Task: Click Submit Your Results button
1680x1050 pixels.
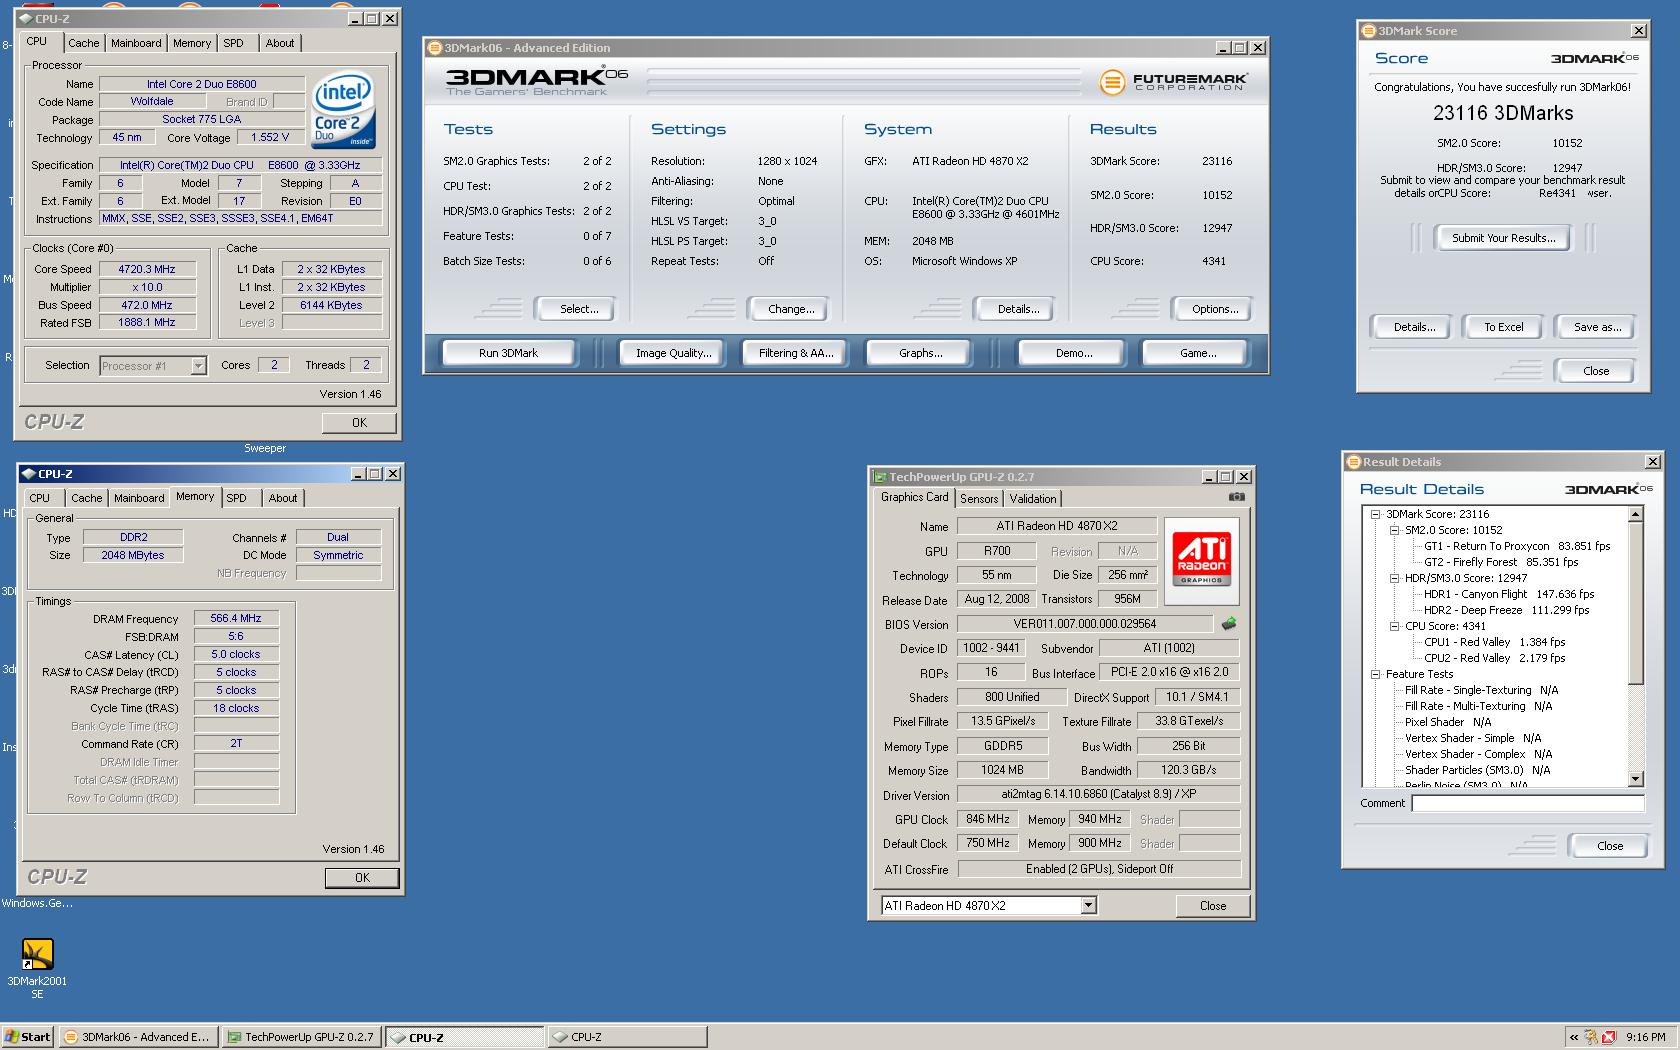Action: pos(1503,238)
